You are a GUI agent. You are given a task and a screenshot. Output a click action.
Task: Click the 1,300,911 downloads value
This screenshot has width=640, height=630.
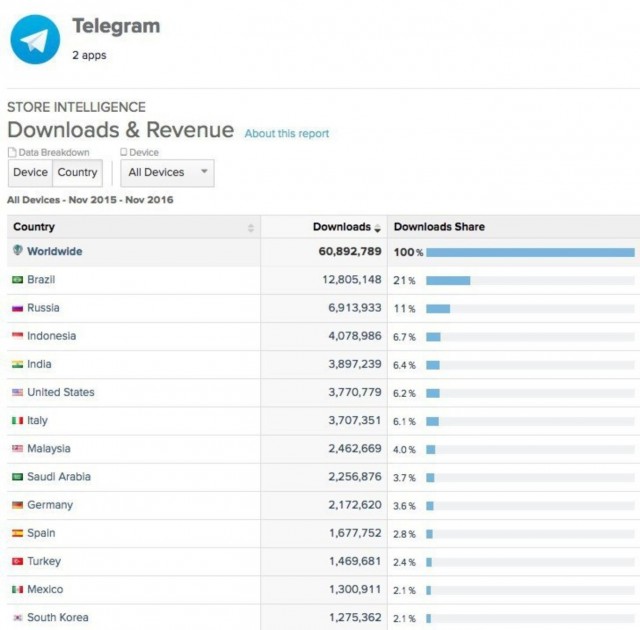[x=355, y=590]
